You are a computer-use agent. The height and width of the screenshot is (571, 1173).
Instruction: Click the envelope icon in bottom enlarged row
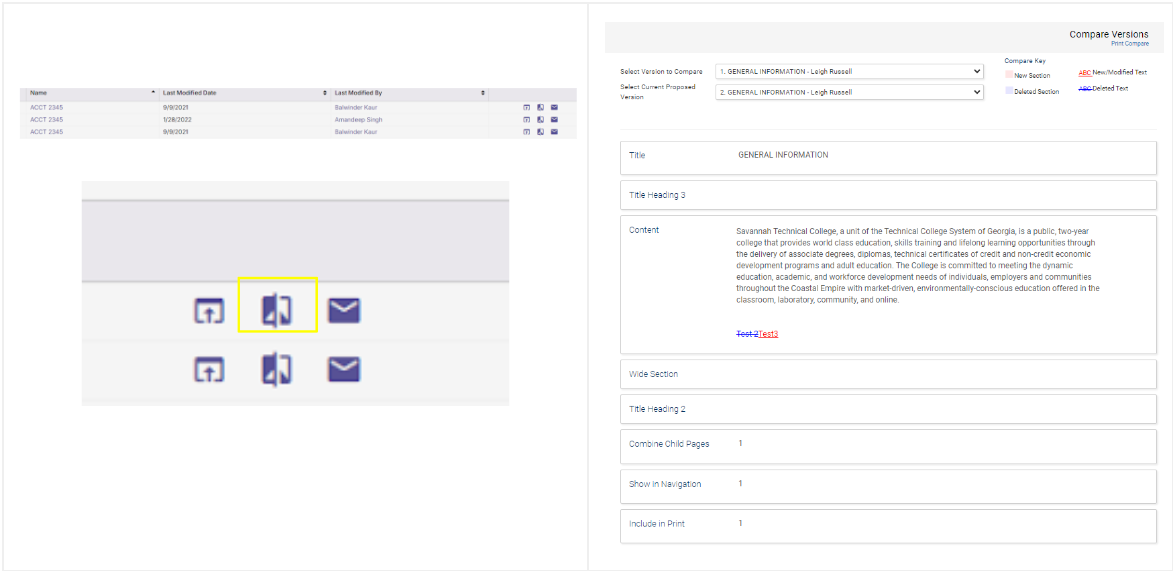click(x=344, y=370)
